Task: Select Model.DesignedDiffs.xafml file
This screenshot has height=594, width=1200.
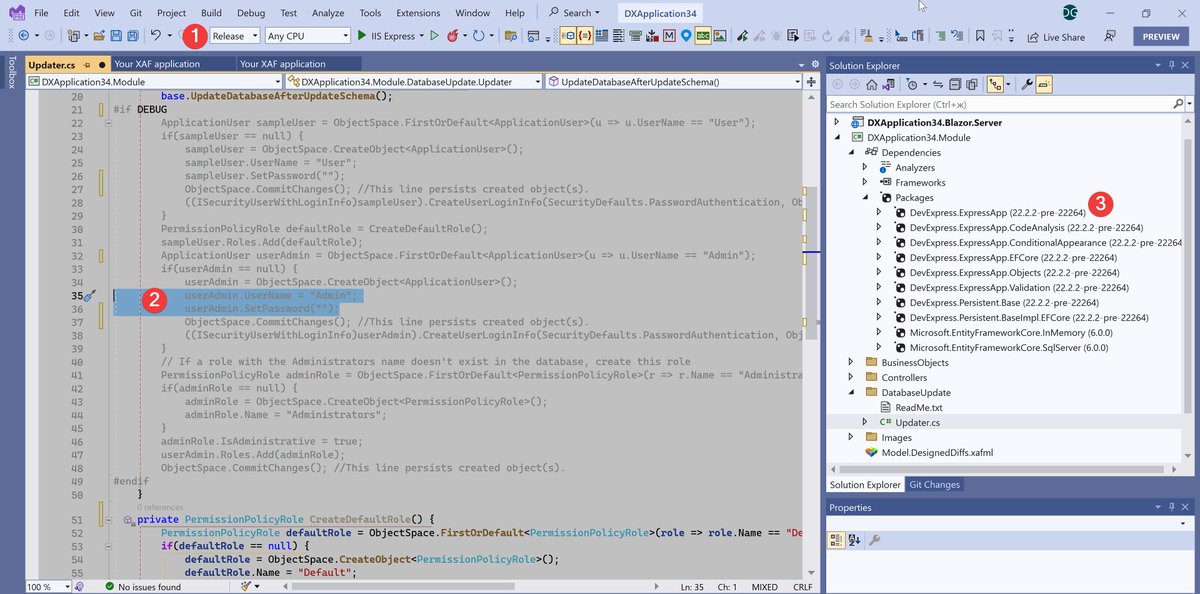Action: 937,453
